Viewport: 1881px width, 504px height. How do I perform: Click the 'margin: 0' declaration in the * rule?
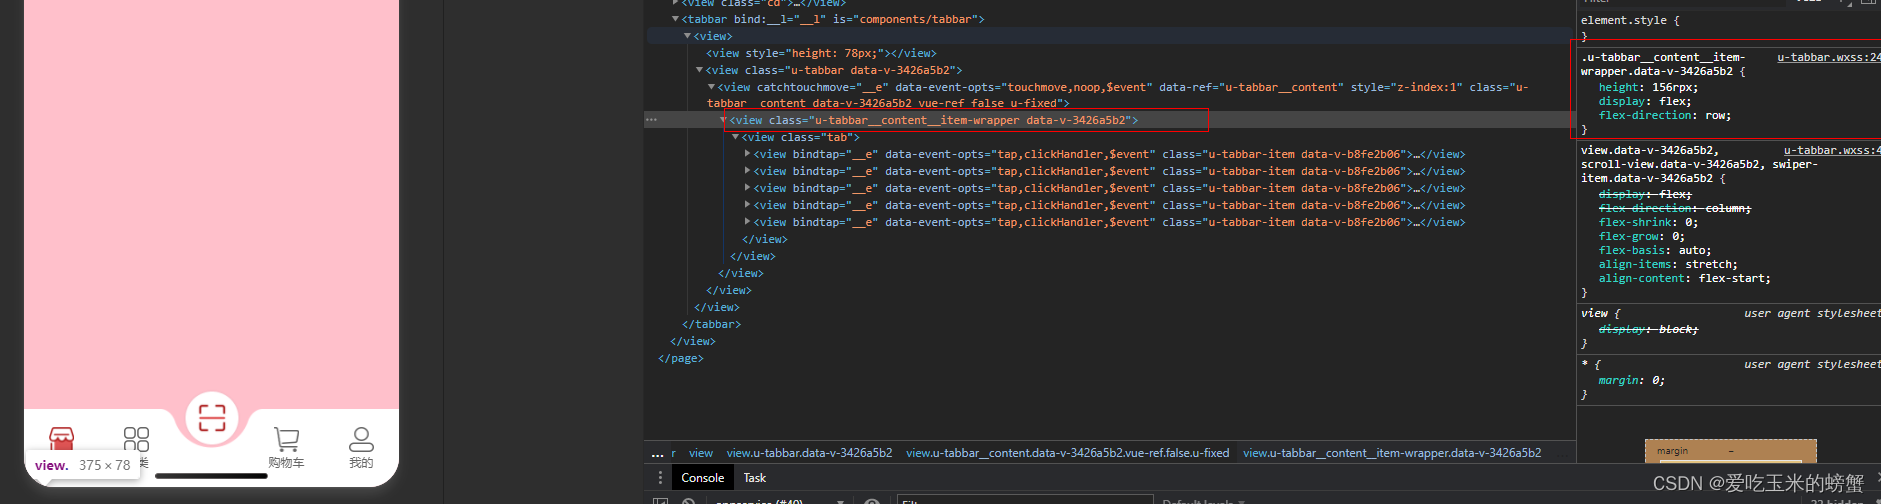click(1632, 381)
